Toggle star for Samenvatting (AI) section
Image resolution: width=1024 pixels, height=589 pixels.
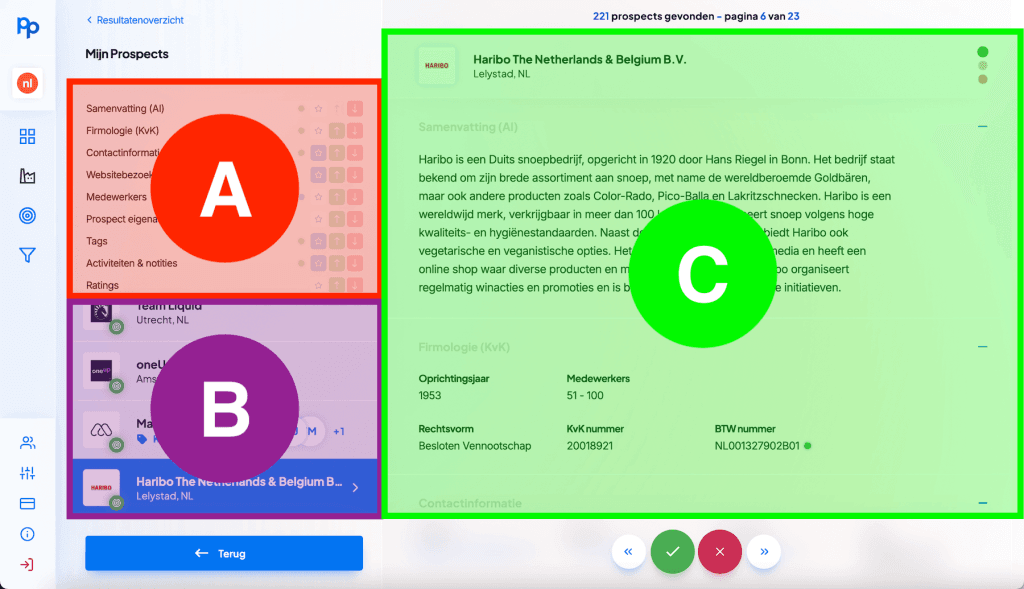pyautogui.click(x=318, y=108)
